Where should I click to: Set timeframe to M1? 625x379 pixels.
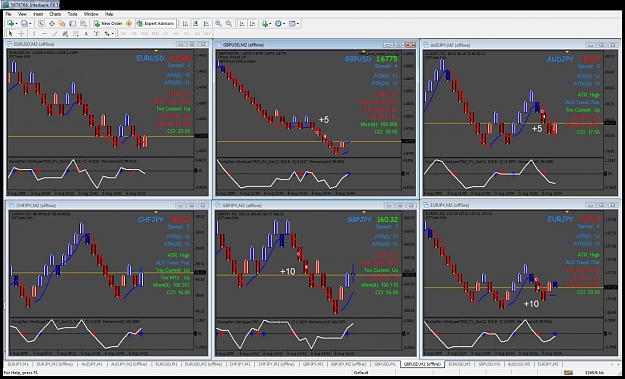click(x=124, y=33)
